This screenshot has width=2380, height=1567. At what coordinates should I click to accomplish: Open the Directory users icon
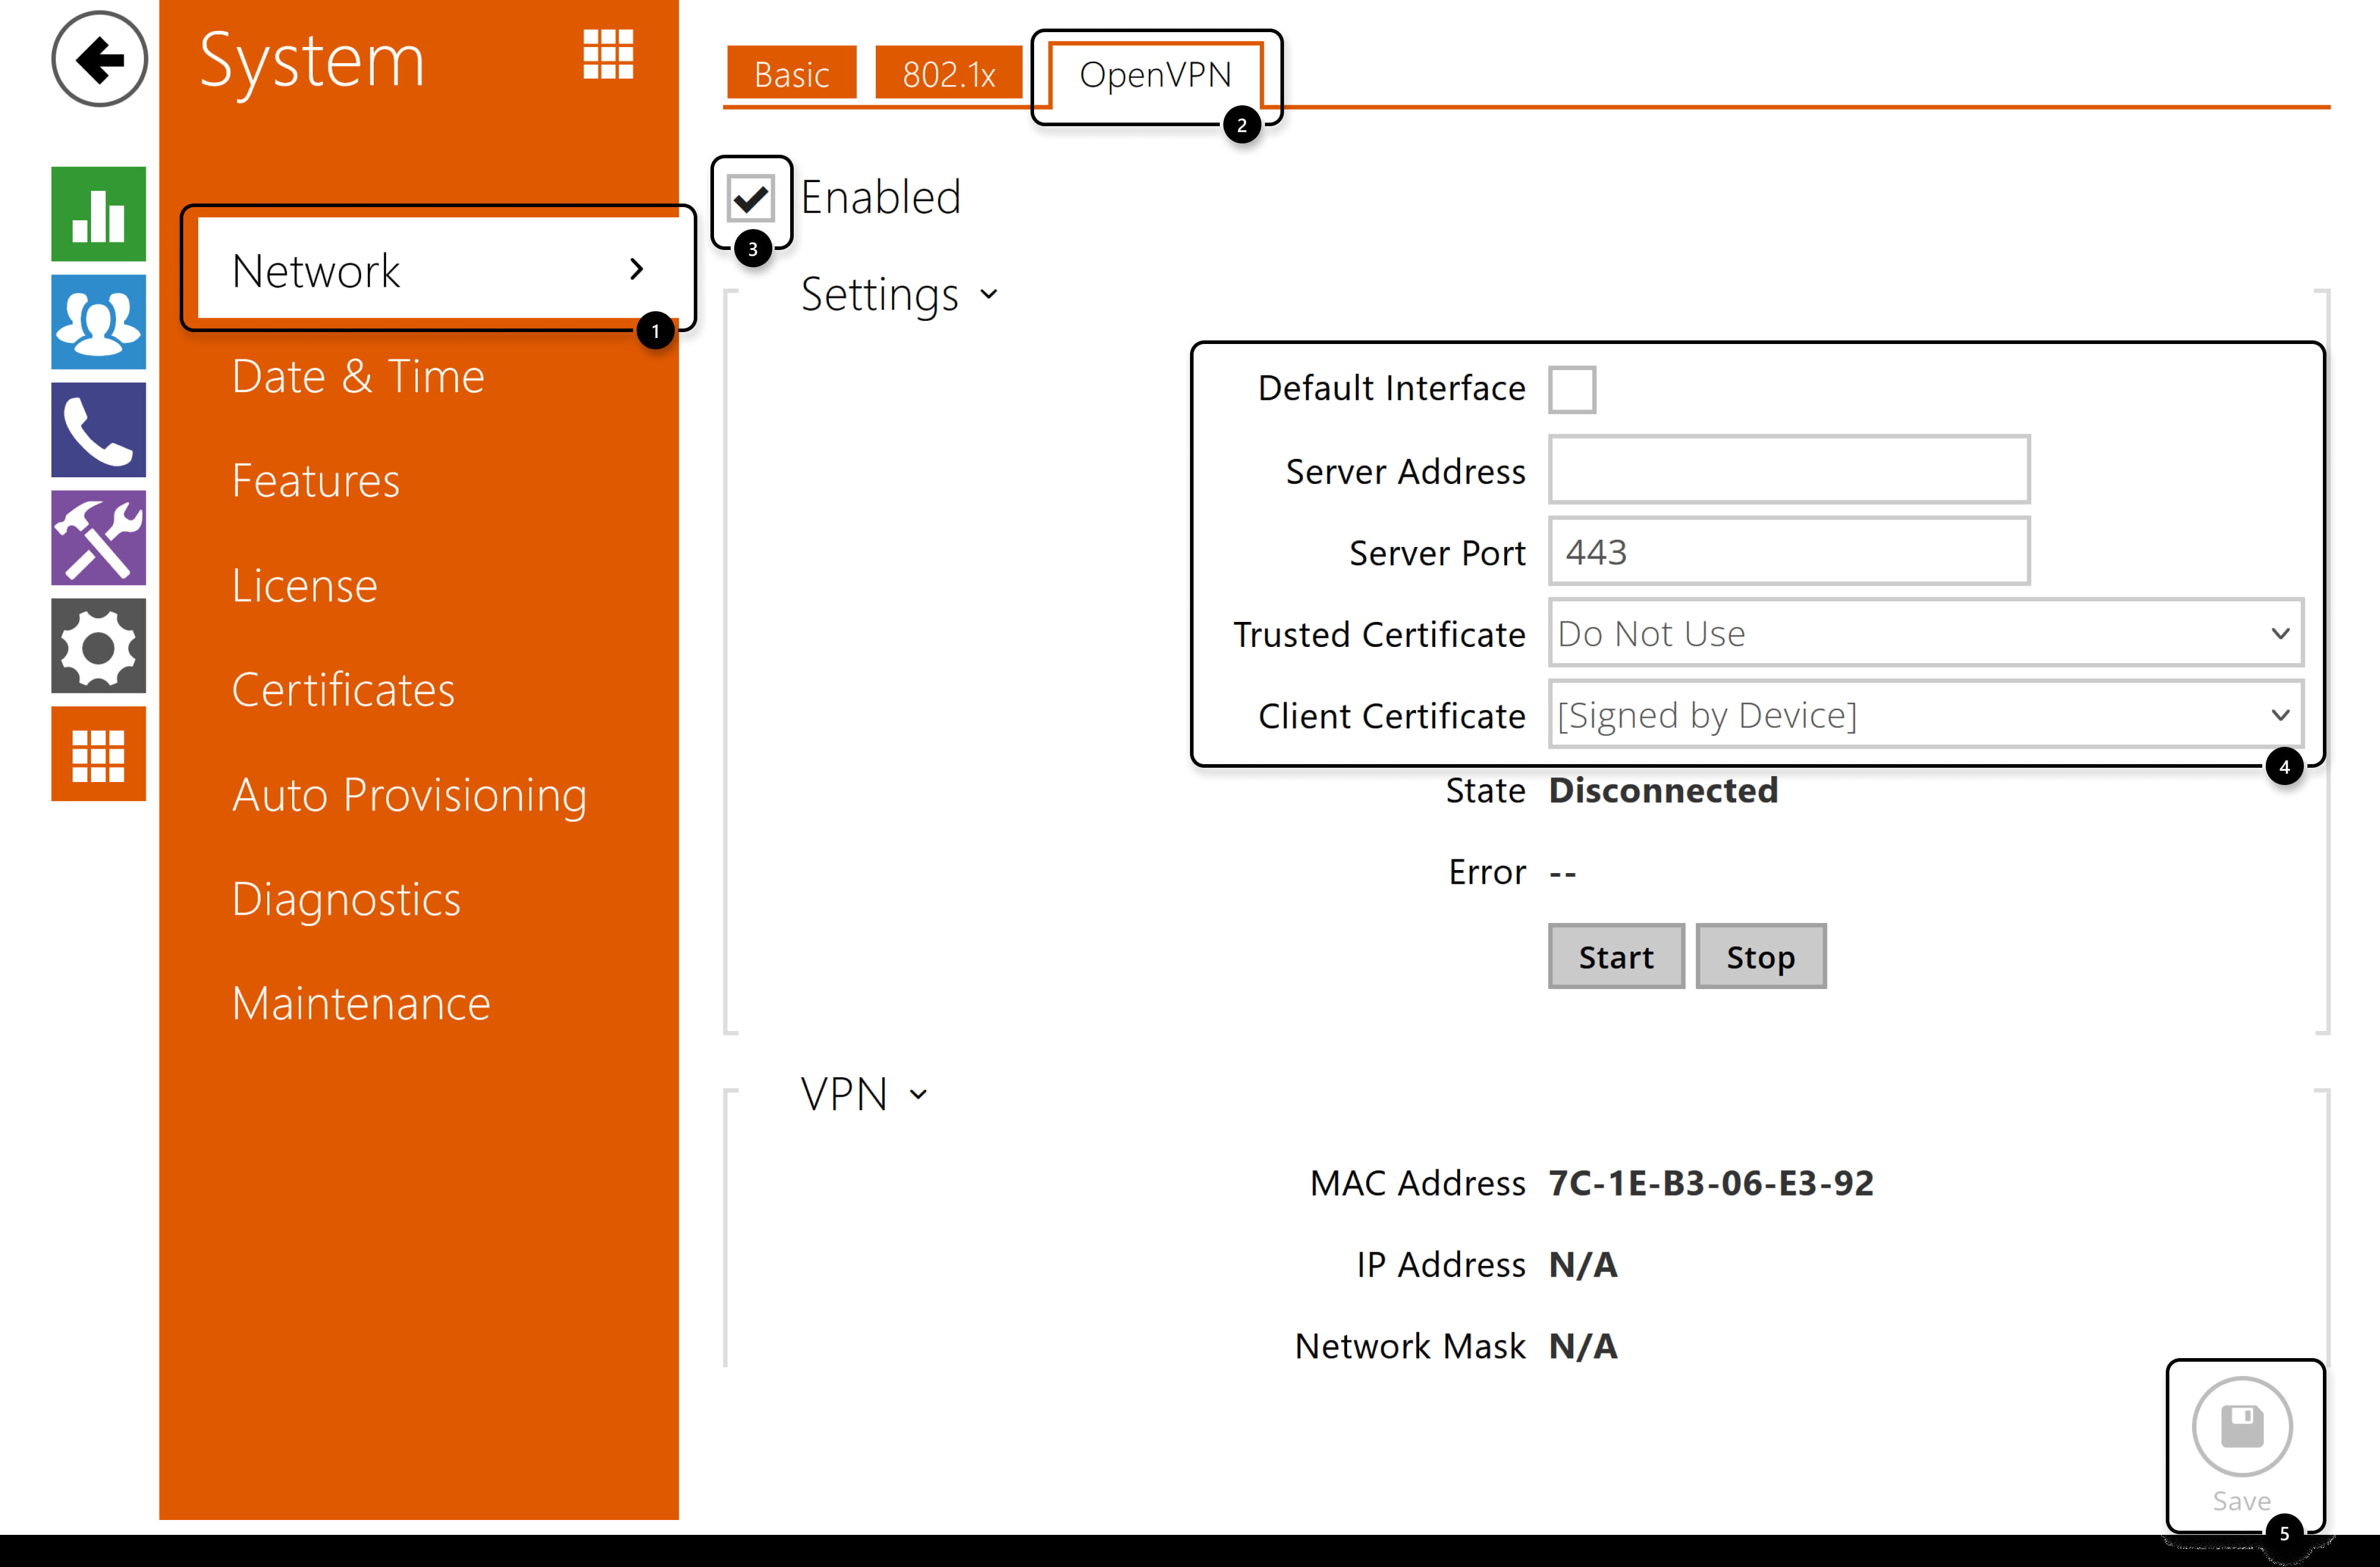[99, 322]
